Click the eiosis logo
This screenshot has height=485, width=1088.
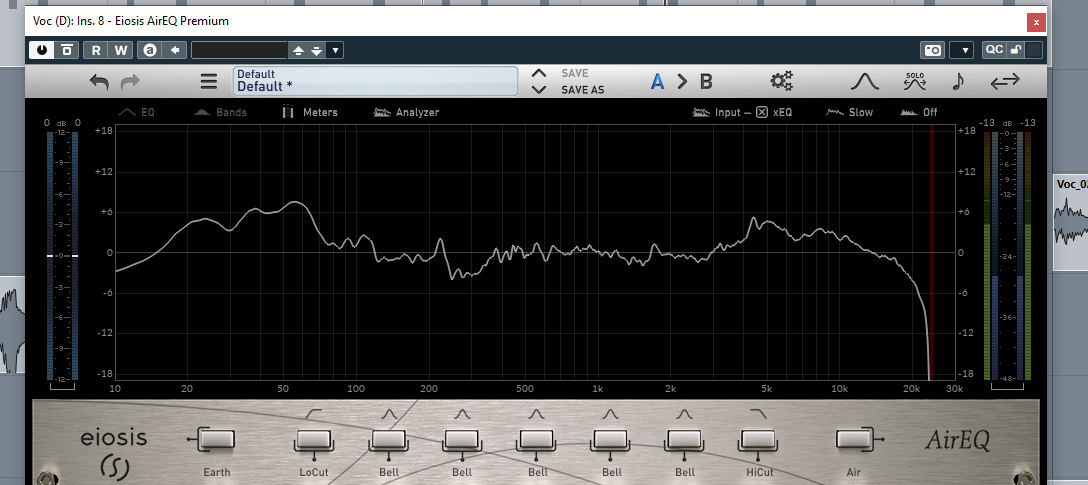coord(114,453)
